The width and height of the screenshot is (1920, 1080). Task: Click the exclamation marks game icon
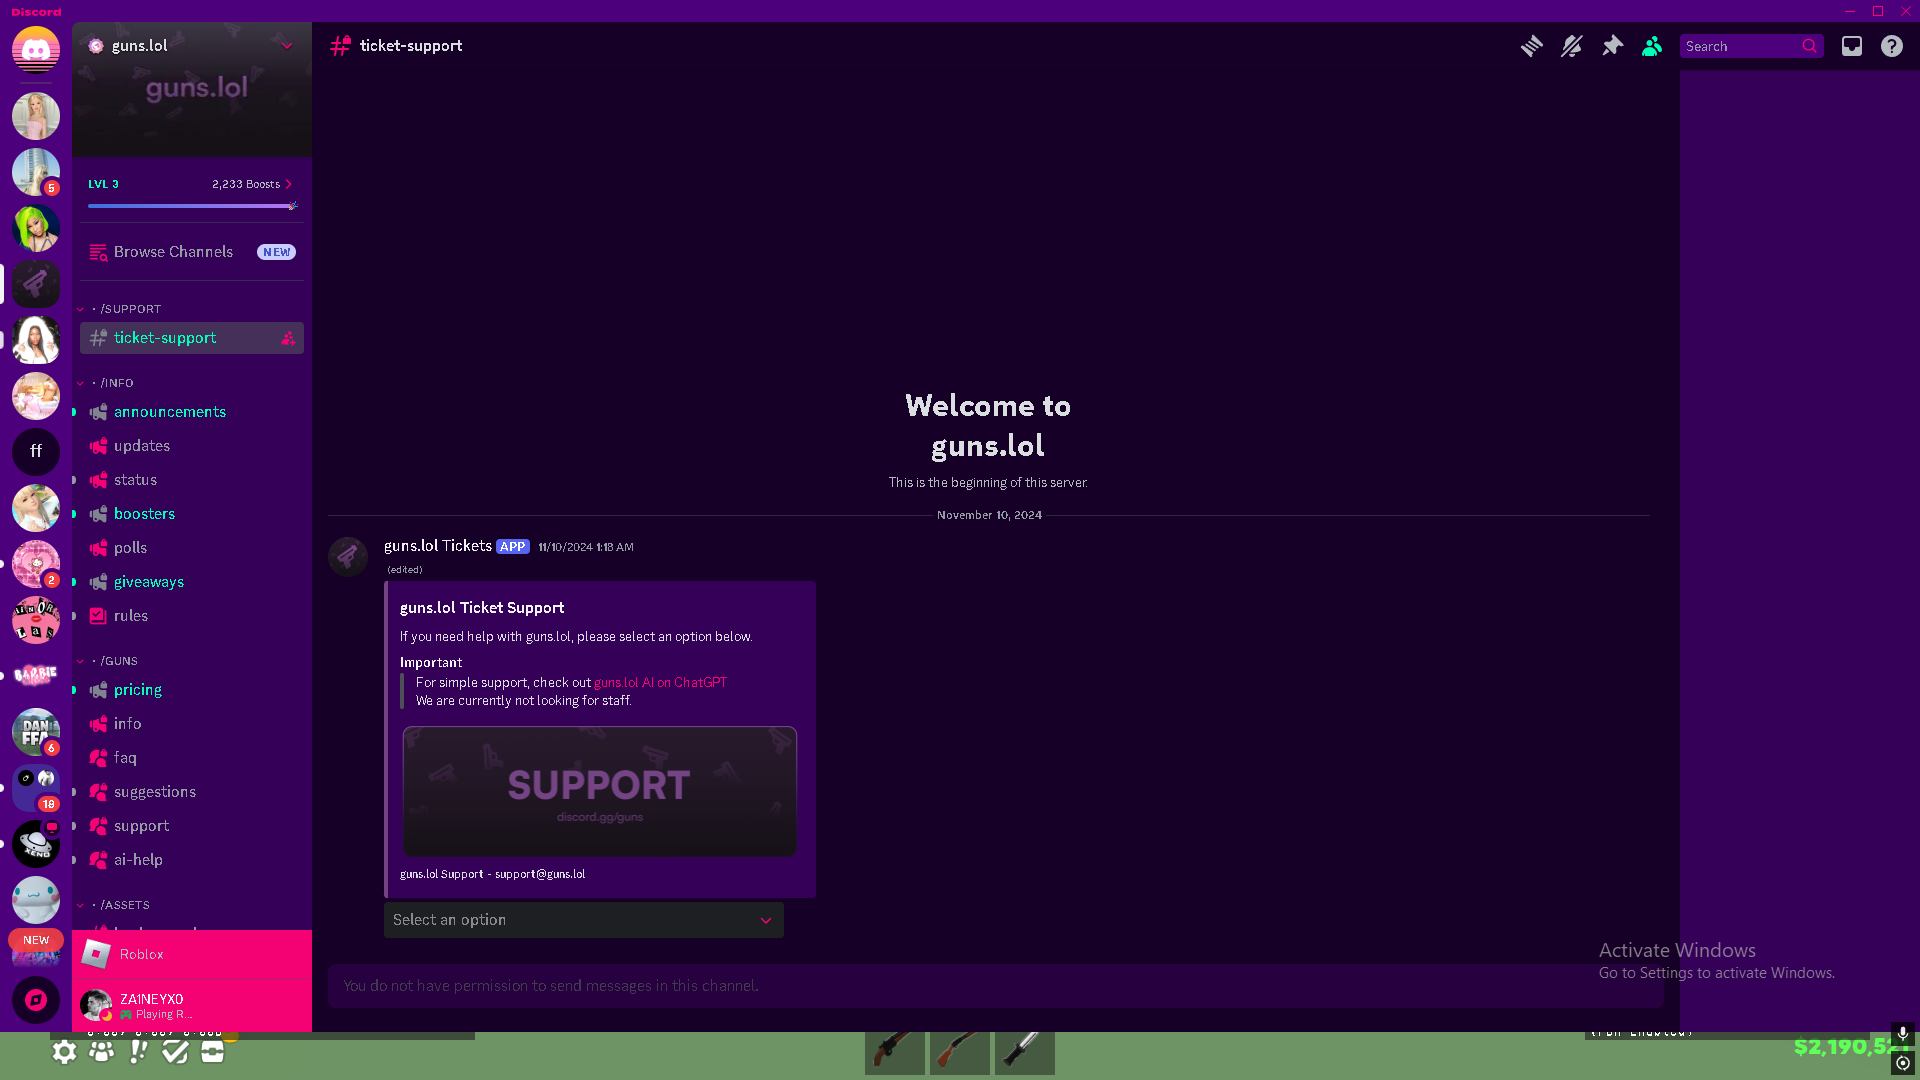[138, 1052]
